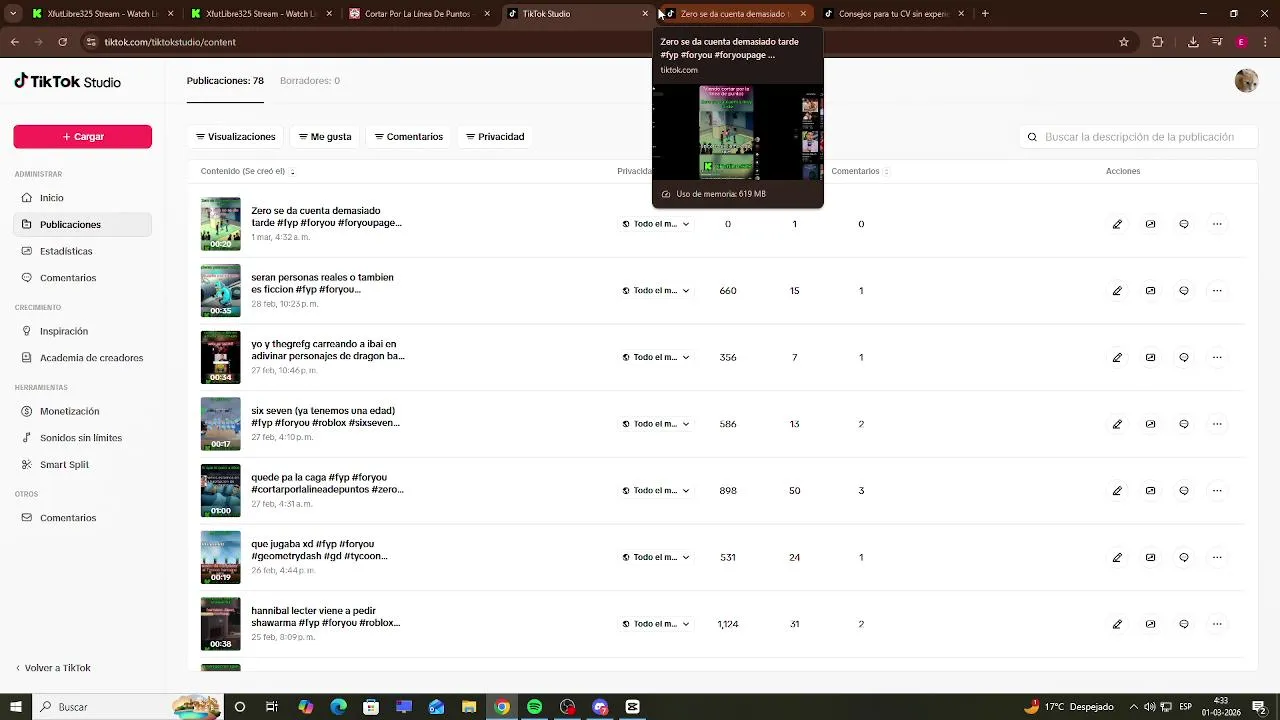The image size is (1280, 720).
Task: Open 'hannibal lecter viene a pedir' post title
Action: point(326,617)
